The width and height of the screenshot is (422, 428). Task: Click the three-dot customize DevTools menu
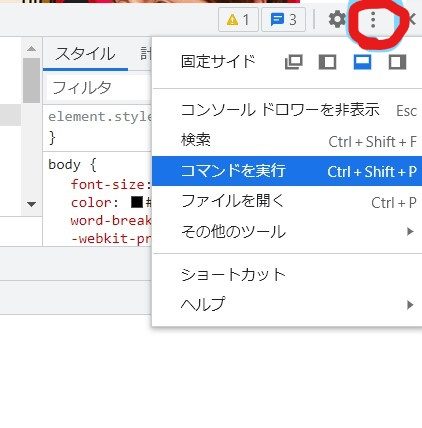[373, 20]
